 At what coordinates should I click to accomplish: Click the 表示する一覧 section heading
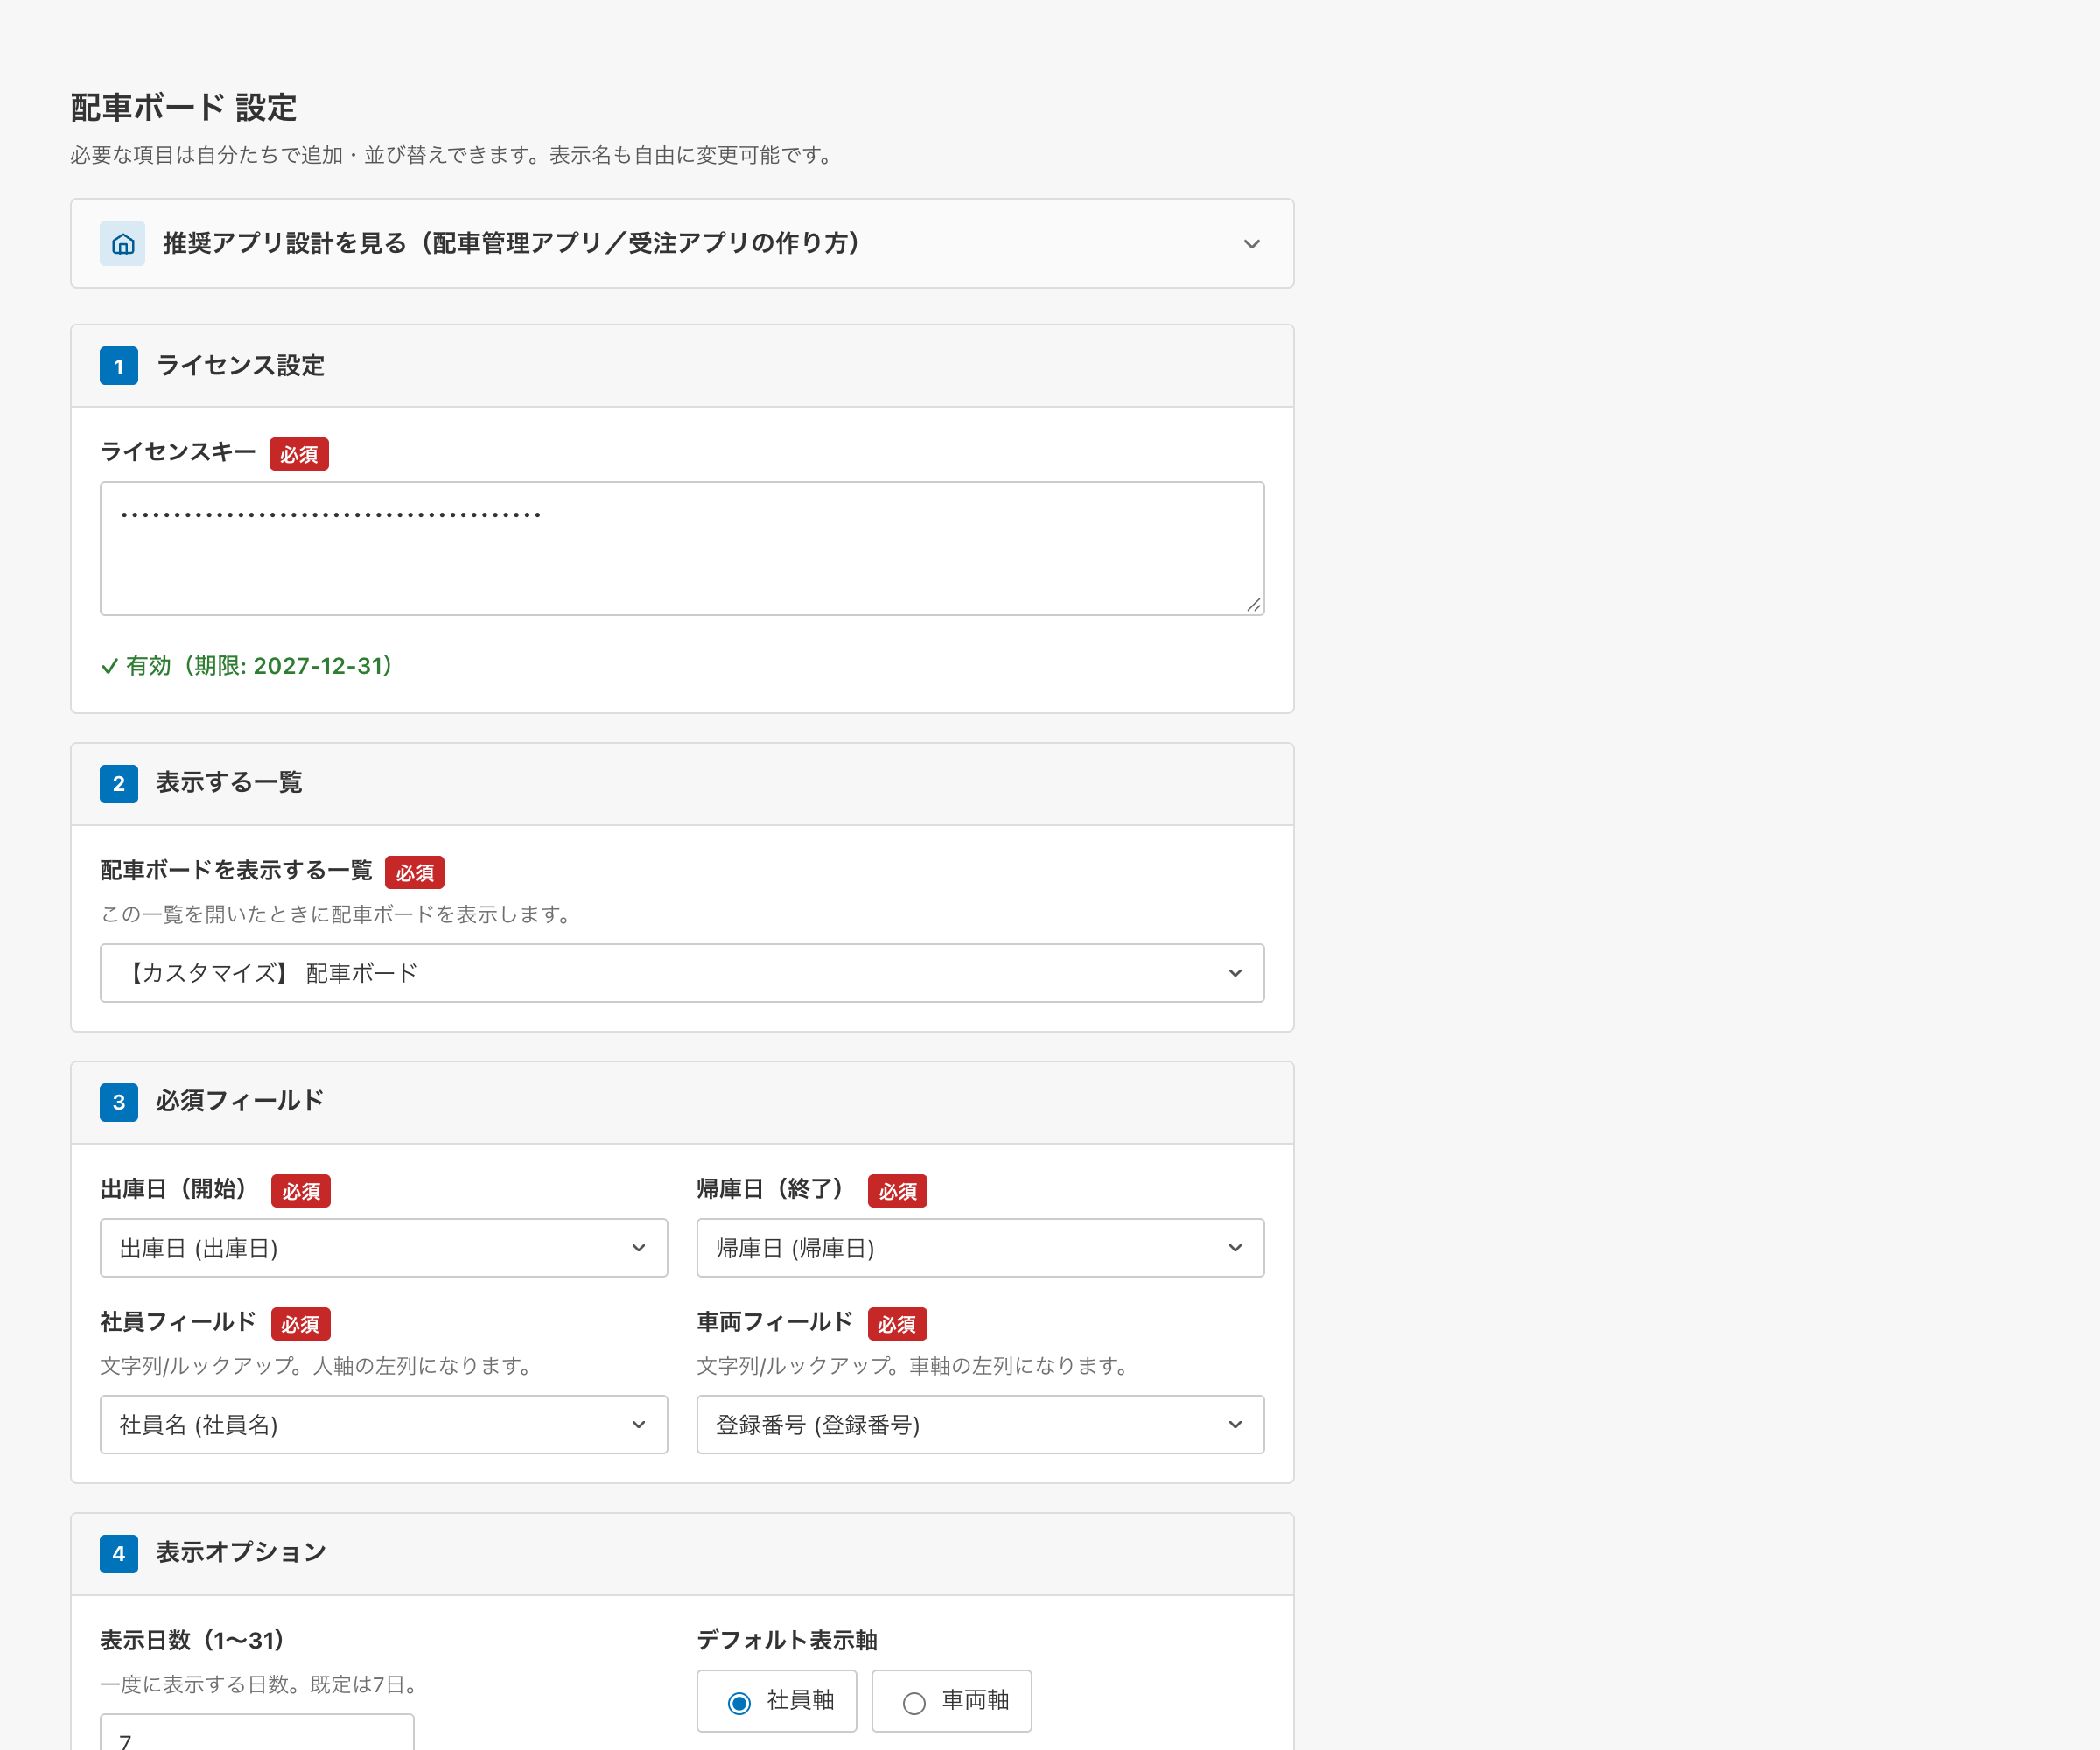pos(229,783)
